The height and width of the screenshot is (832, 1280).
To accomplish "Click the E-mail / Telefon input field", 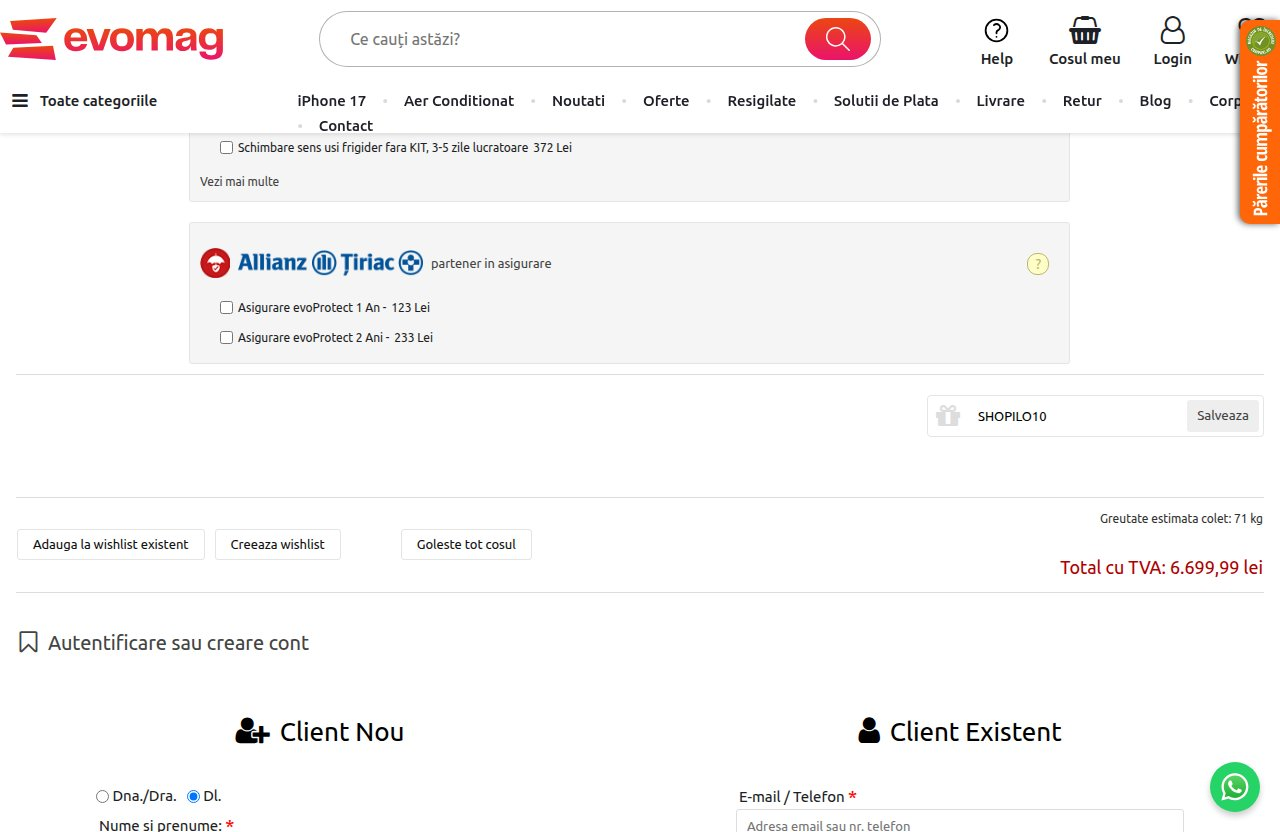I will [x=960, y=821].
